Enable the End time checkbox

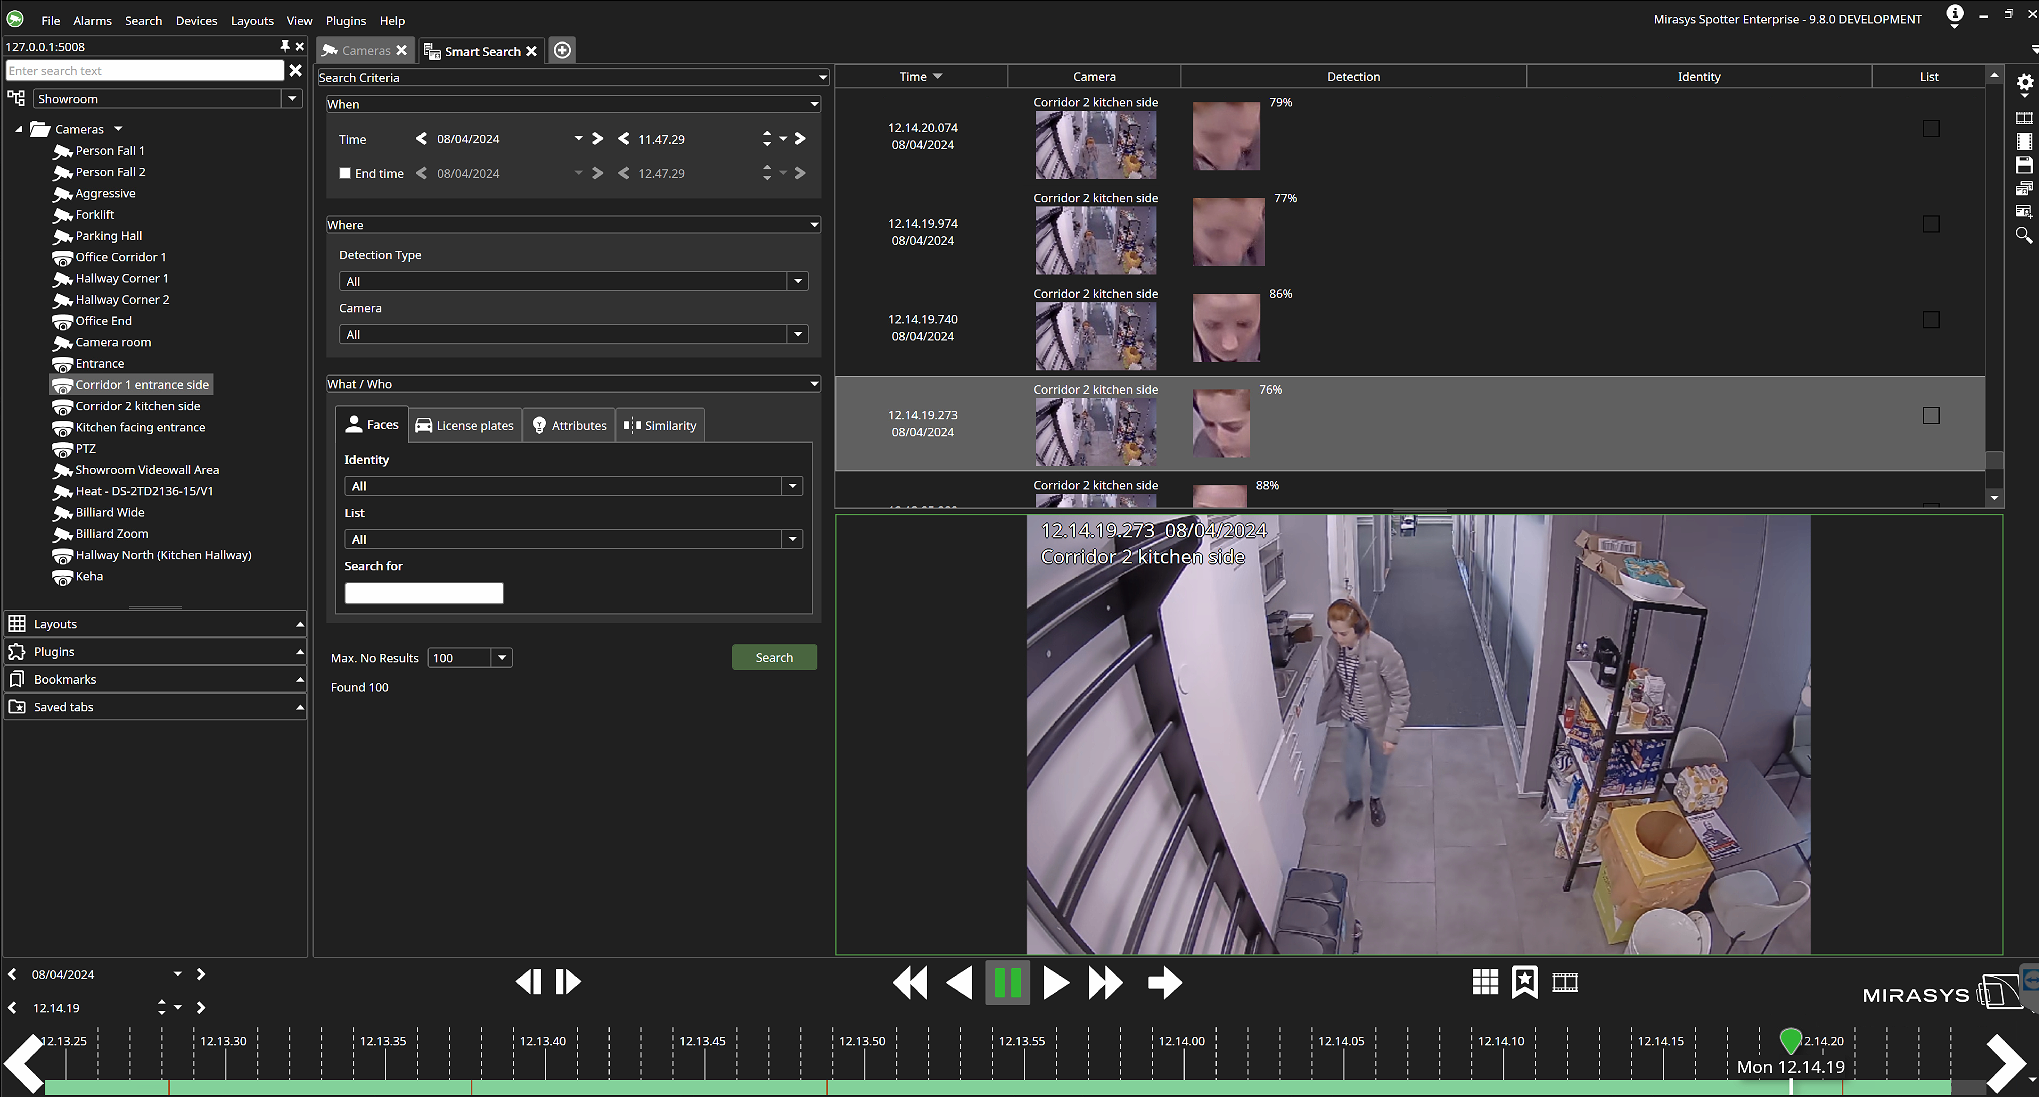pos(345,173)
